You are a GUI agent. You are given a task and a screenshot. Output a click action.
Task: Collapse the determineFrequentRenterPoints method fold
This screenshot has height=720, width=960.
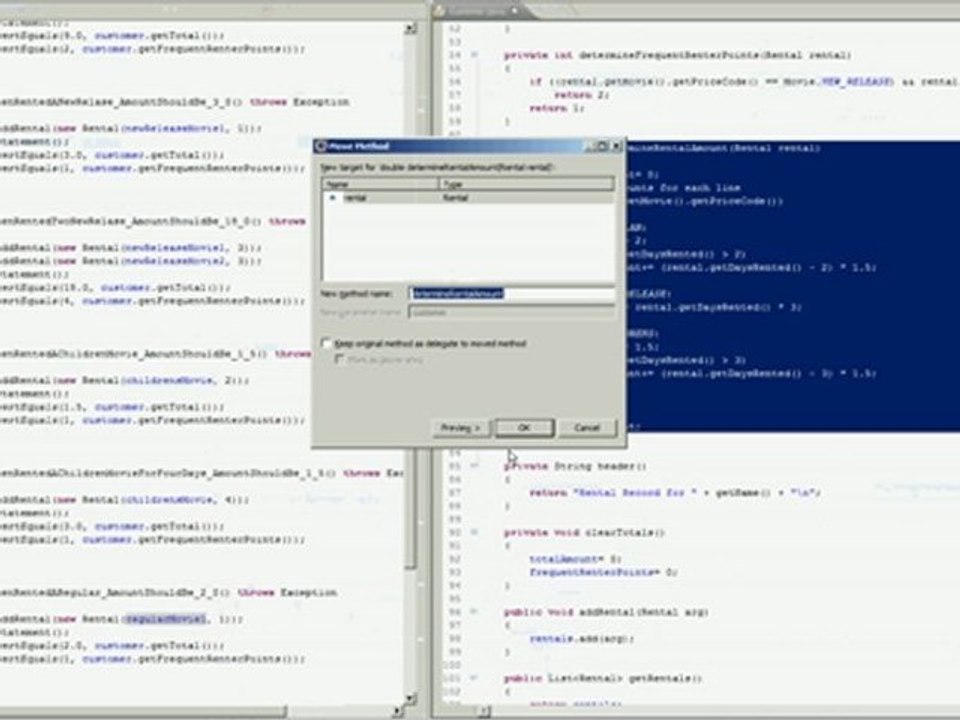474,54
